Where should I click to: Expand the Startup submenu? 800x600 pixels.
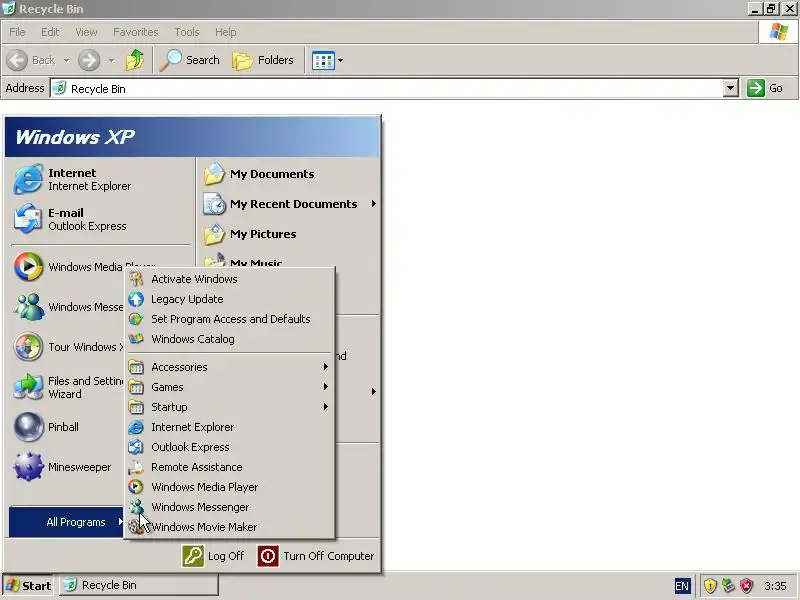[x=231, y=407]
